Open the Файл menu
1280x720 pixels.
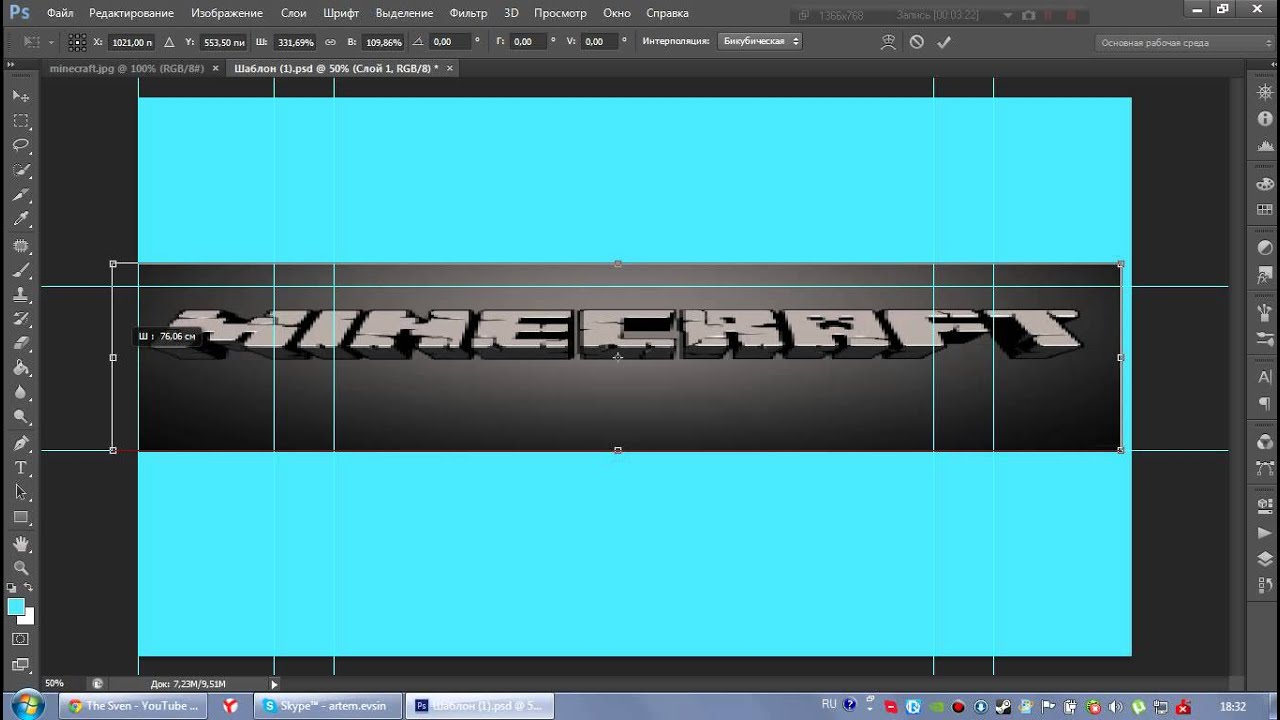click(60, 13)
